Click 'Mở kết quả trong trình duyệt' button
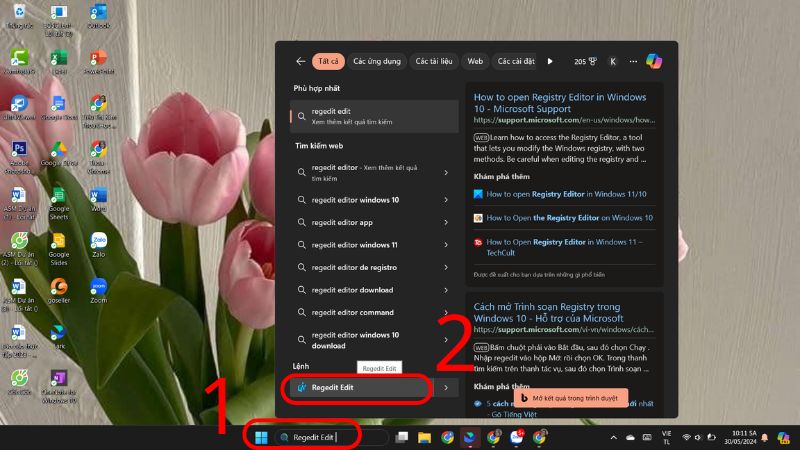Screen dimensions: 800x450 tap(570, 398)
